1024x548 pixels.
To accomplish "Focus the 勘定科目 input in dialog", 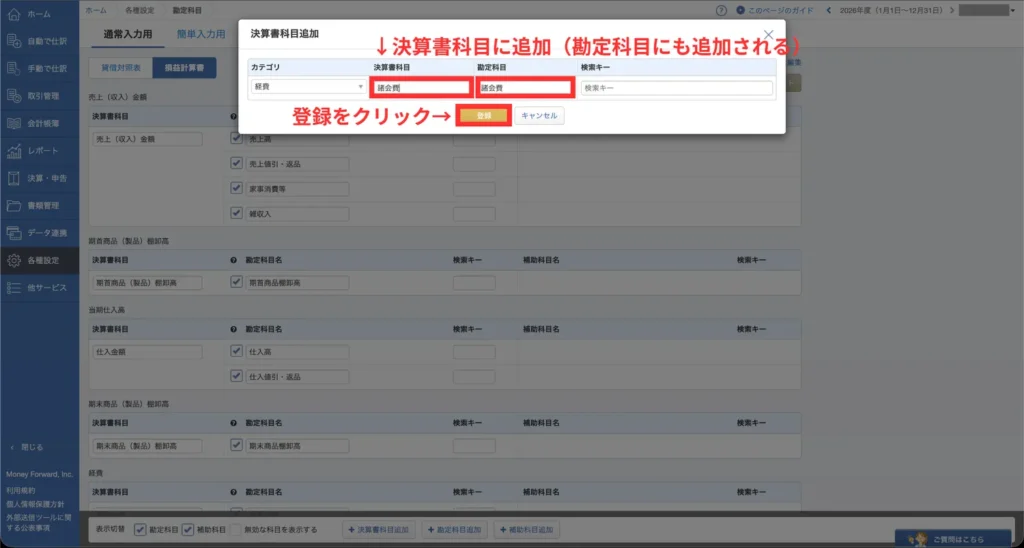I will pyautogui.click(x=525, y=88).
